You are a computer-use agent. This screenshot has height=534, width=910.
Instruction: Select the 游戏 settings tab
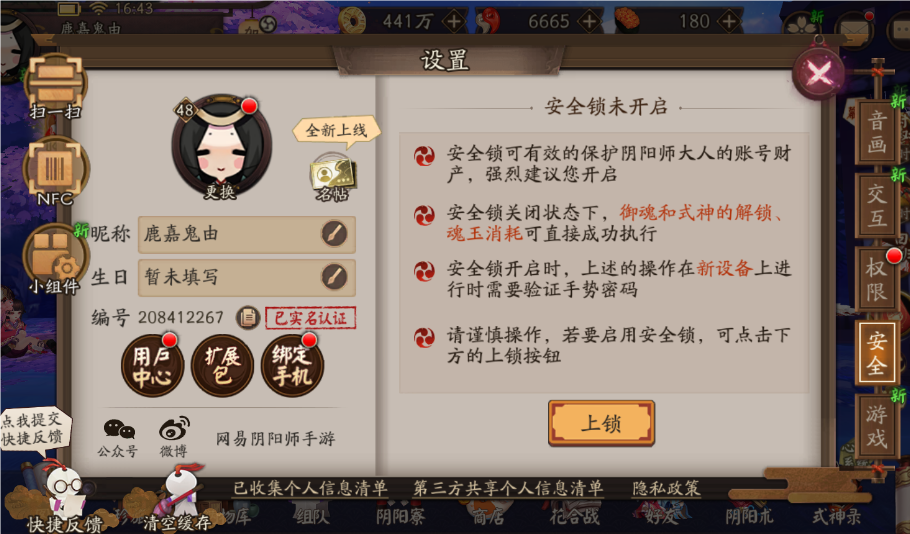876,425
